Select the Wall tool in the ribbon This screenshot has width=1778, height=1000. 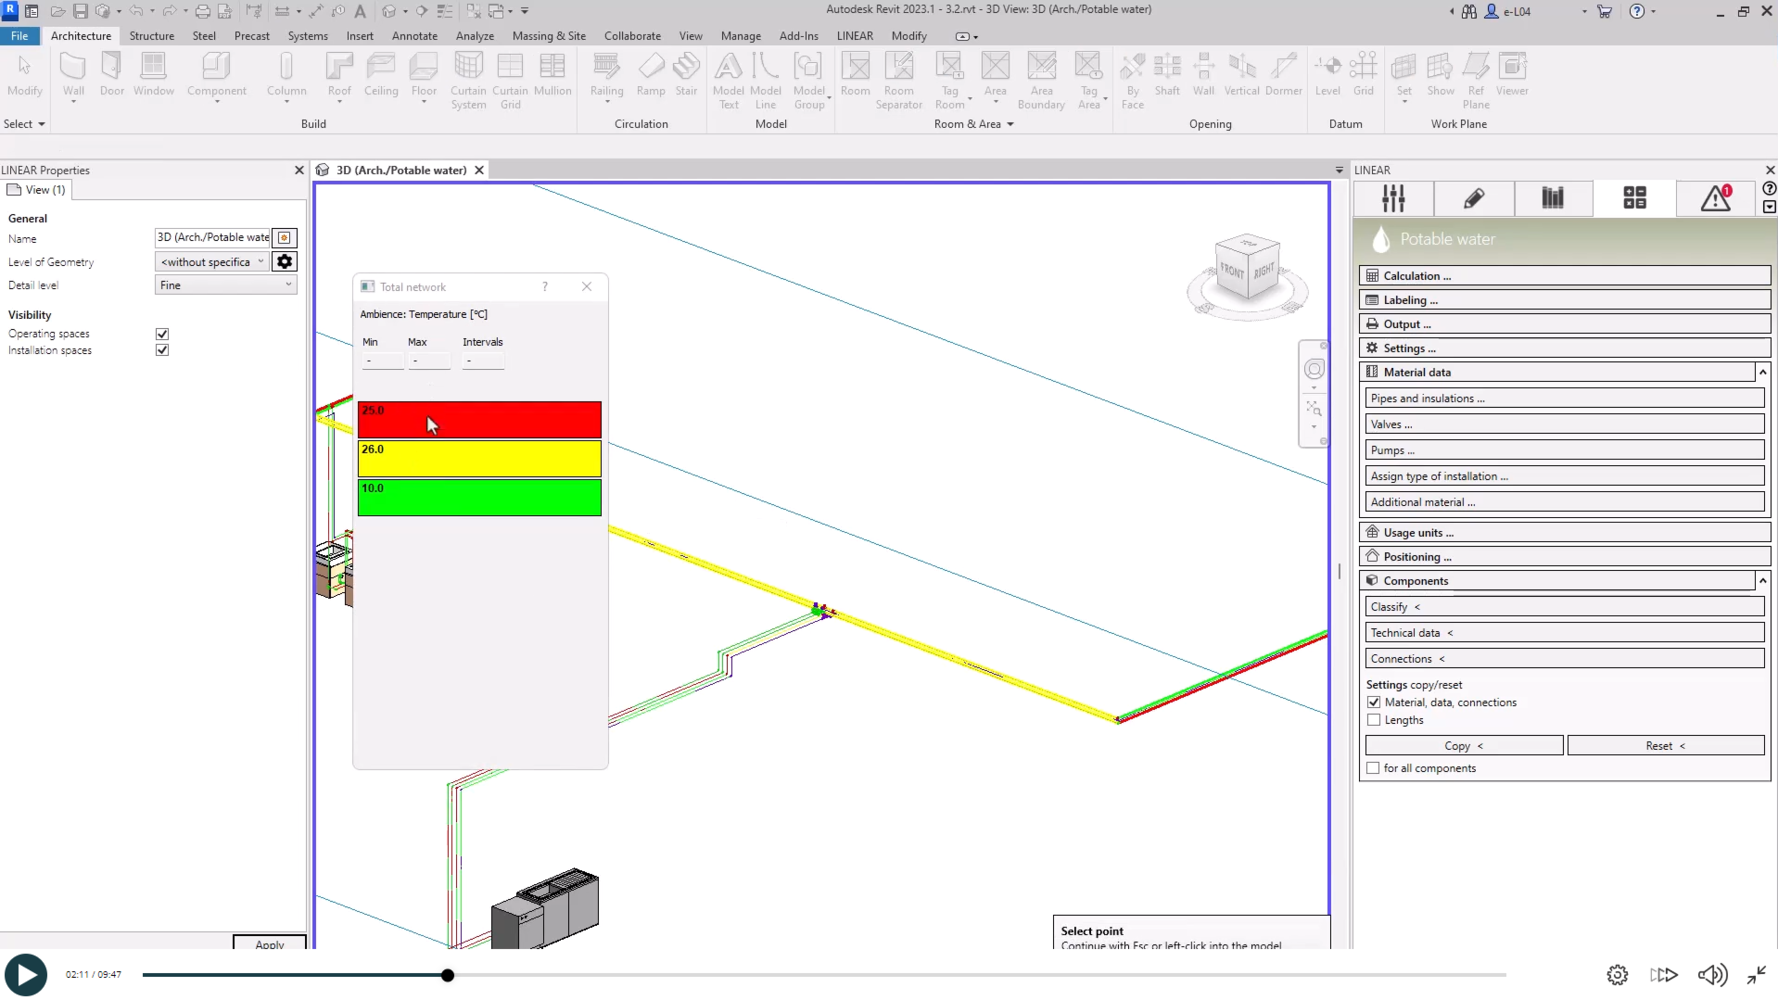[x=73, y=76]
